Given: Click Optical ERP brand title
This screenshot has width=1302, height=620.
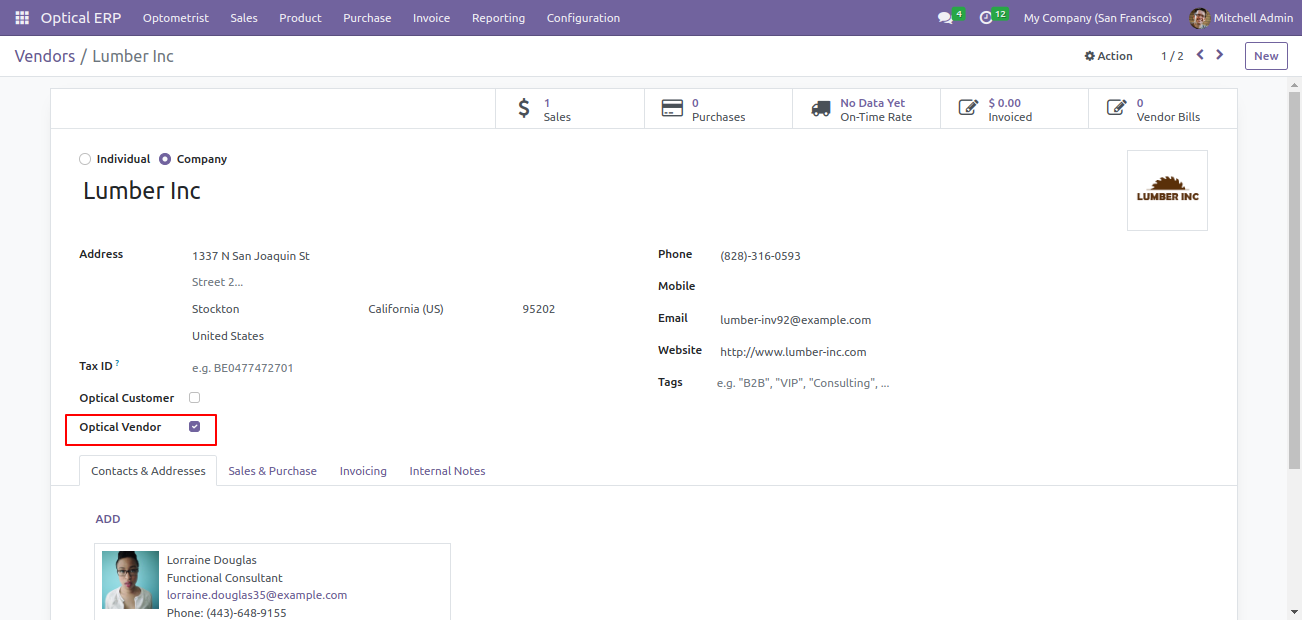Looking at the screenshot, I should click(x=81, y=18).
